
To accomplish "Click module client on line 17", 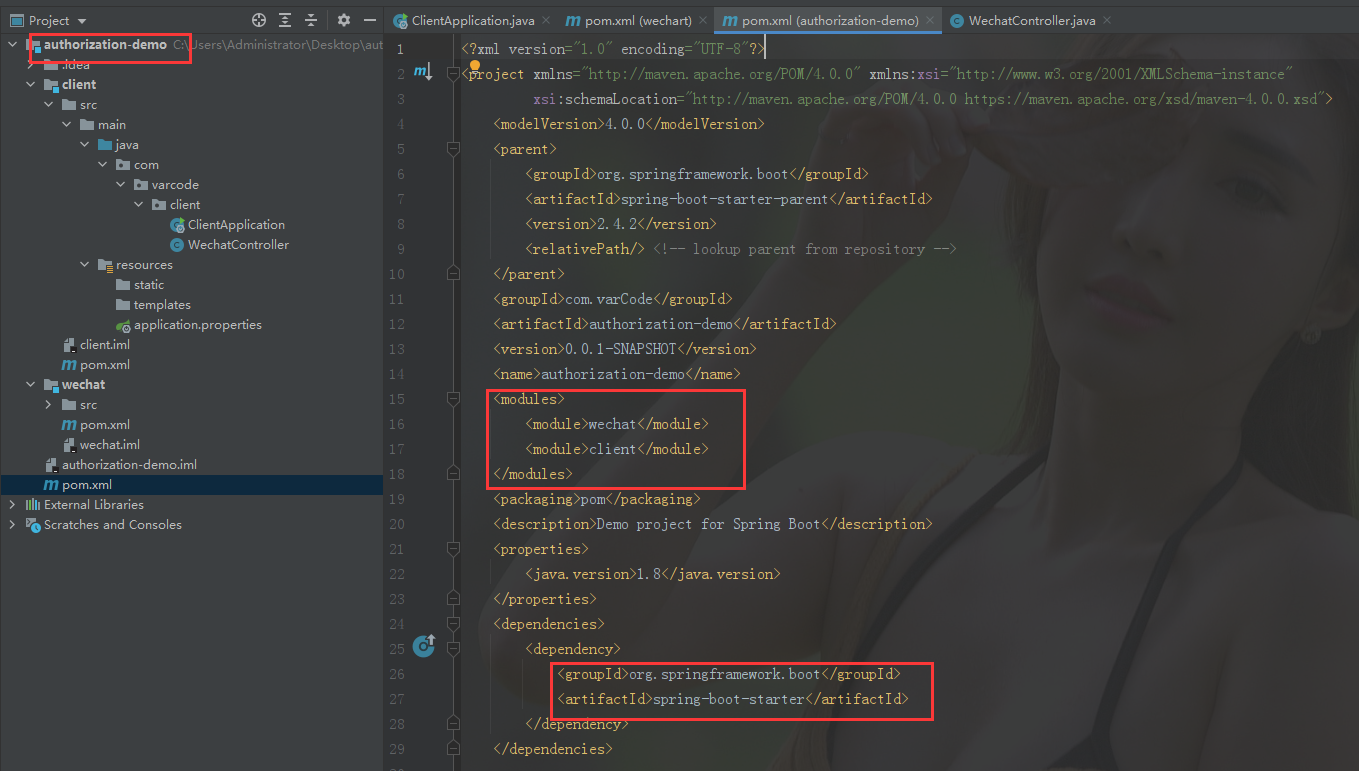I will (613, 449).
